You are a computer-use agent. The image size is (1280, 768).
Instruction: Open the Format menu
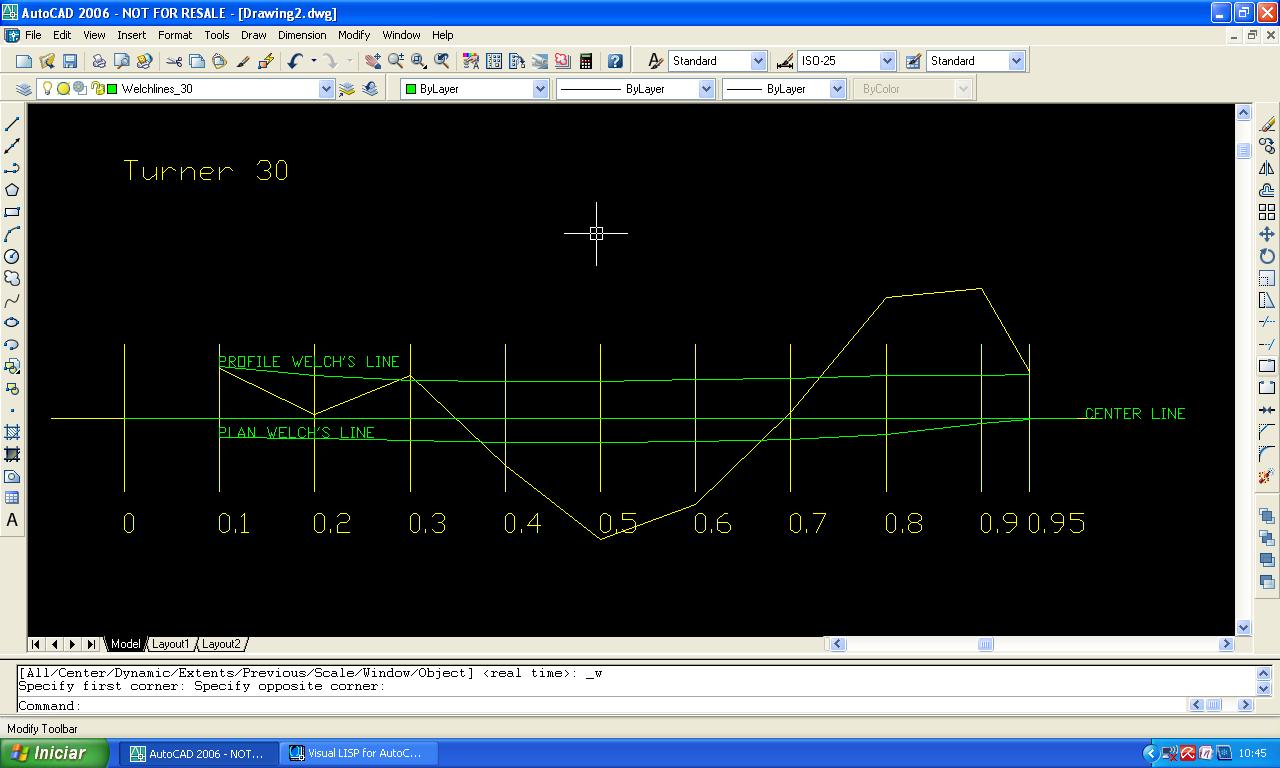coord(175,35)
